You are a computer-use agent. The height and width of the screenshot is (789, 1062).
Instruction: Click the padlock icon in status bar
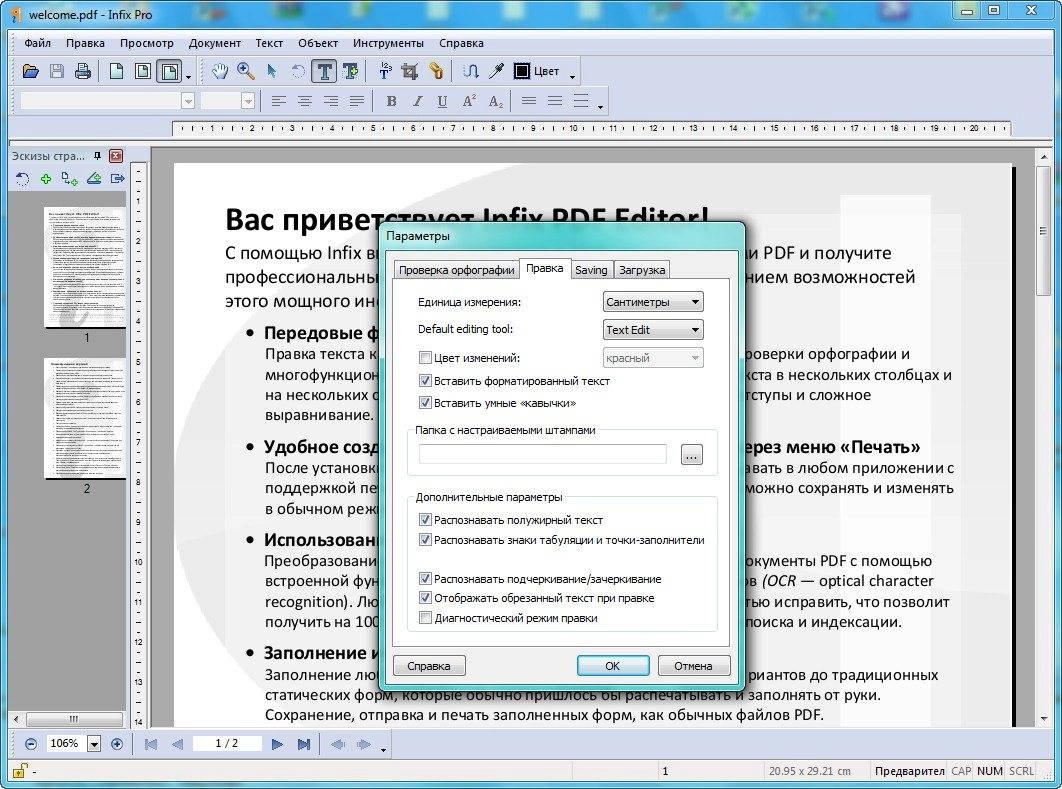coord(19,771)
